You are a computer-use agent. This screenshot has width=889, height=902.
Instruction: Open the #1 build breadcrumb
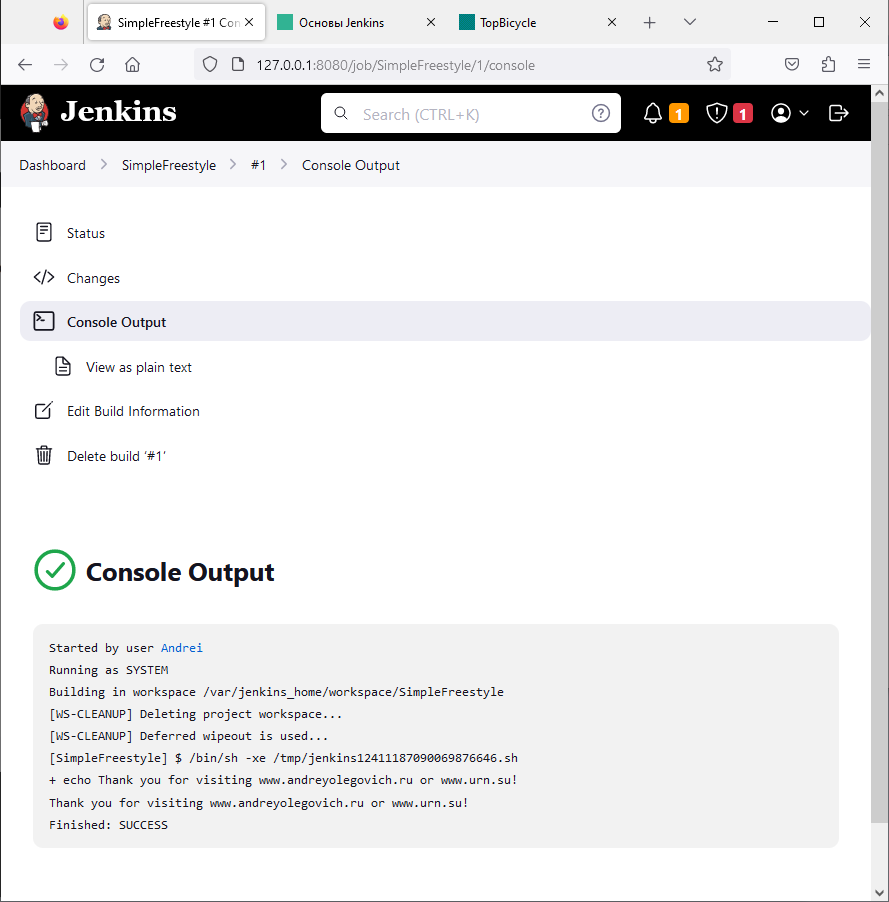click(258, 165)
